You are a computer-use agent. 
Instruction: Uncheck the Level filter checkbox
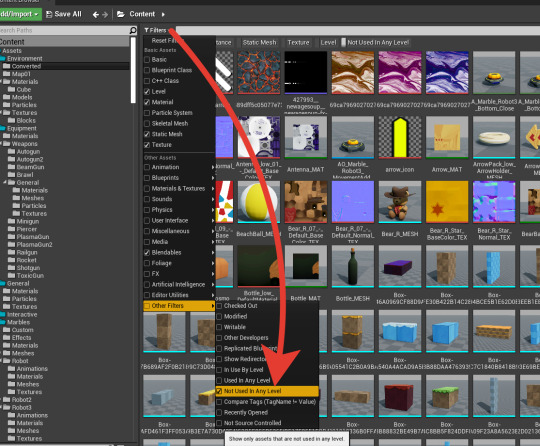pos(147,92)
